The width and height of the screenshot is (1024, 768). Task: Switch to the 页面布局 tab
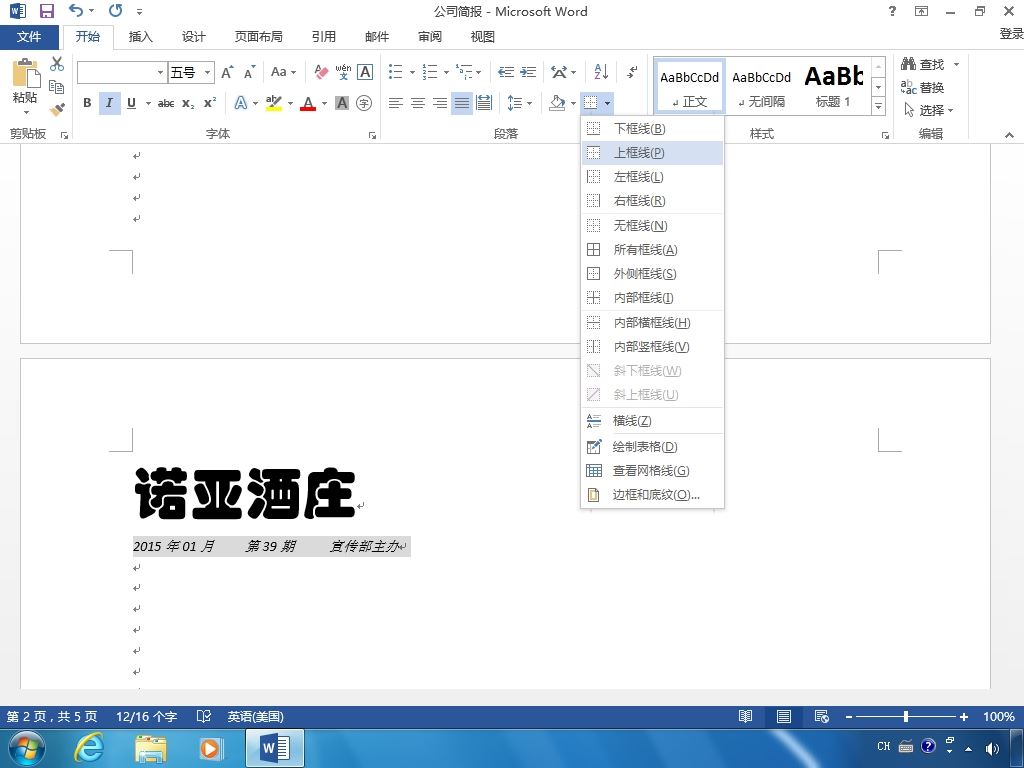click(x=259, y=37)
